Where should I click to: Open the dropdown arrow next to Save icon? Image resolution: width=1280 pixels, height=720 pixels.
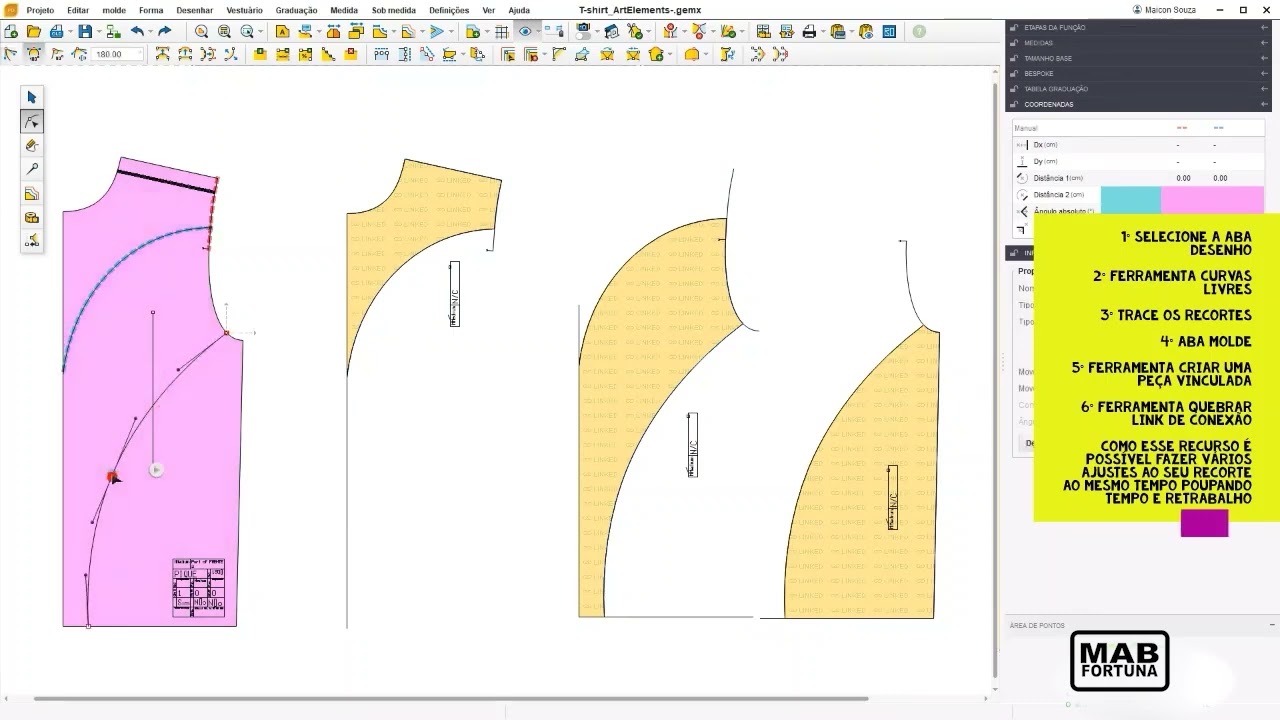tap(98, 32)
